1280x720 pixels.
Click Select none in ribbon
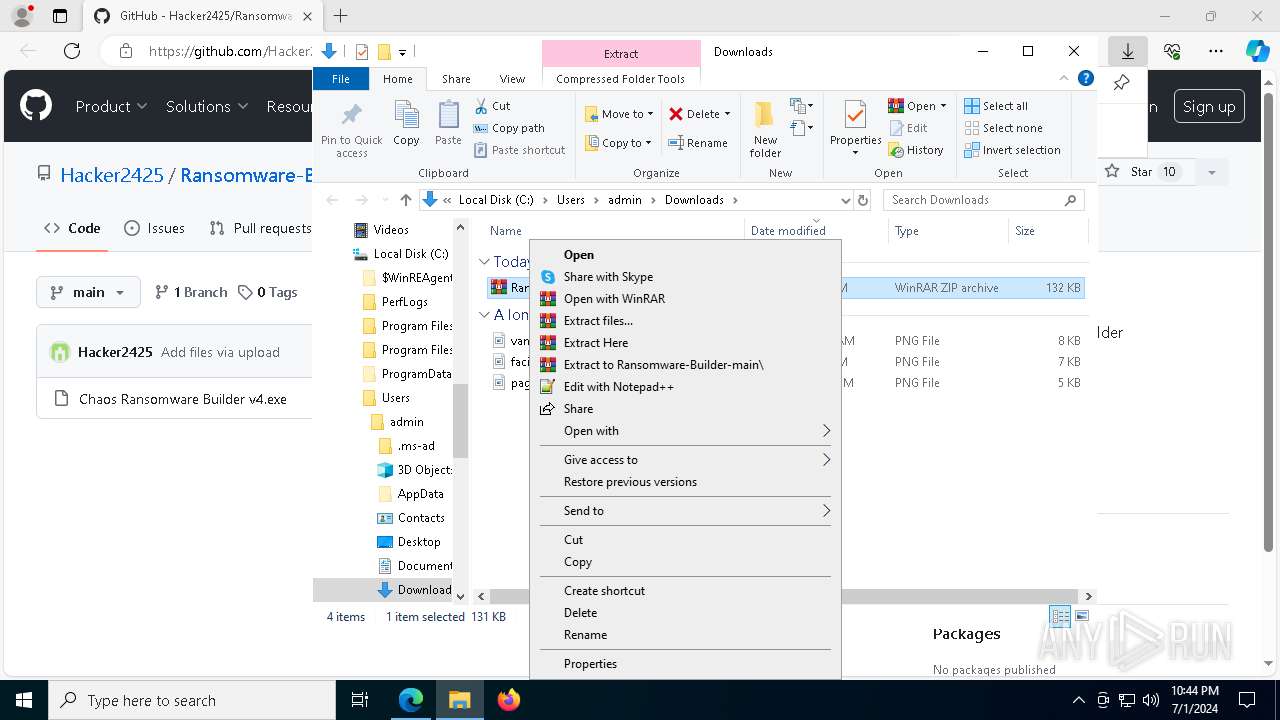pyautogui.click(x=1003, y=128)
